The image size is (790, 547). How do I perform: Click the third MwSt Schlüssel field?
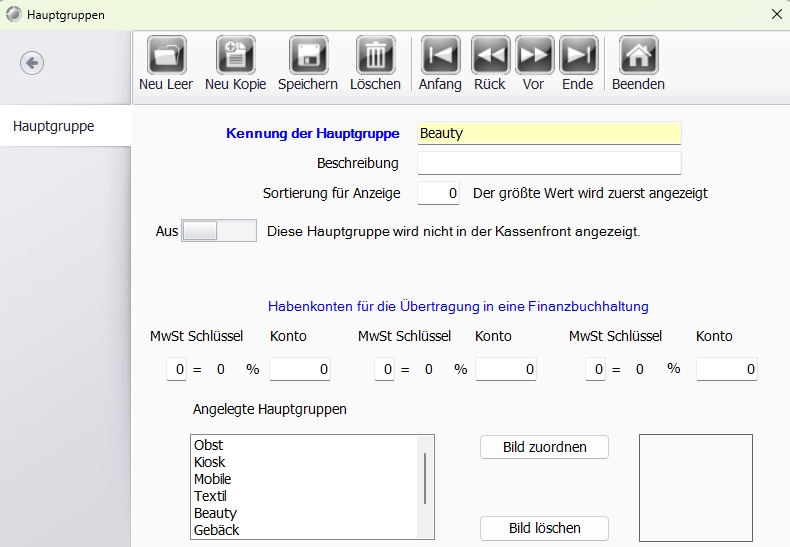pos(596,369)
